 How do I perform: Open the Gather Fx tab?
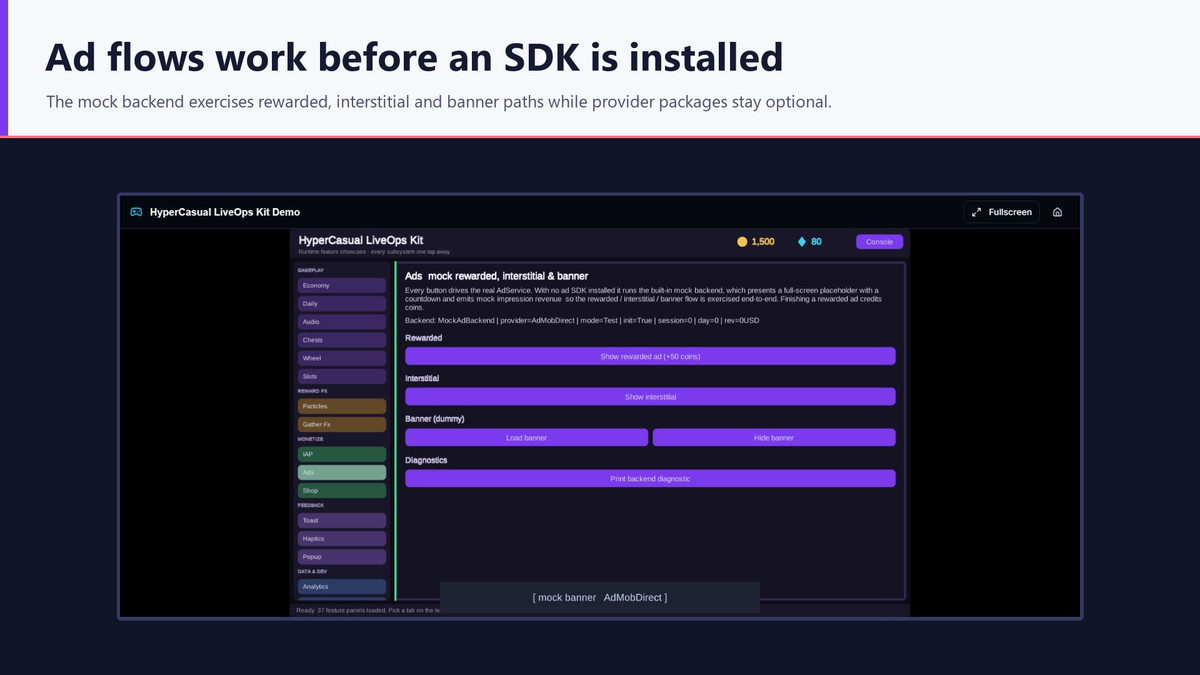click(x=342, y=424)
